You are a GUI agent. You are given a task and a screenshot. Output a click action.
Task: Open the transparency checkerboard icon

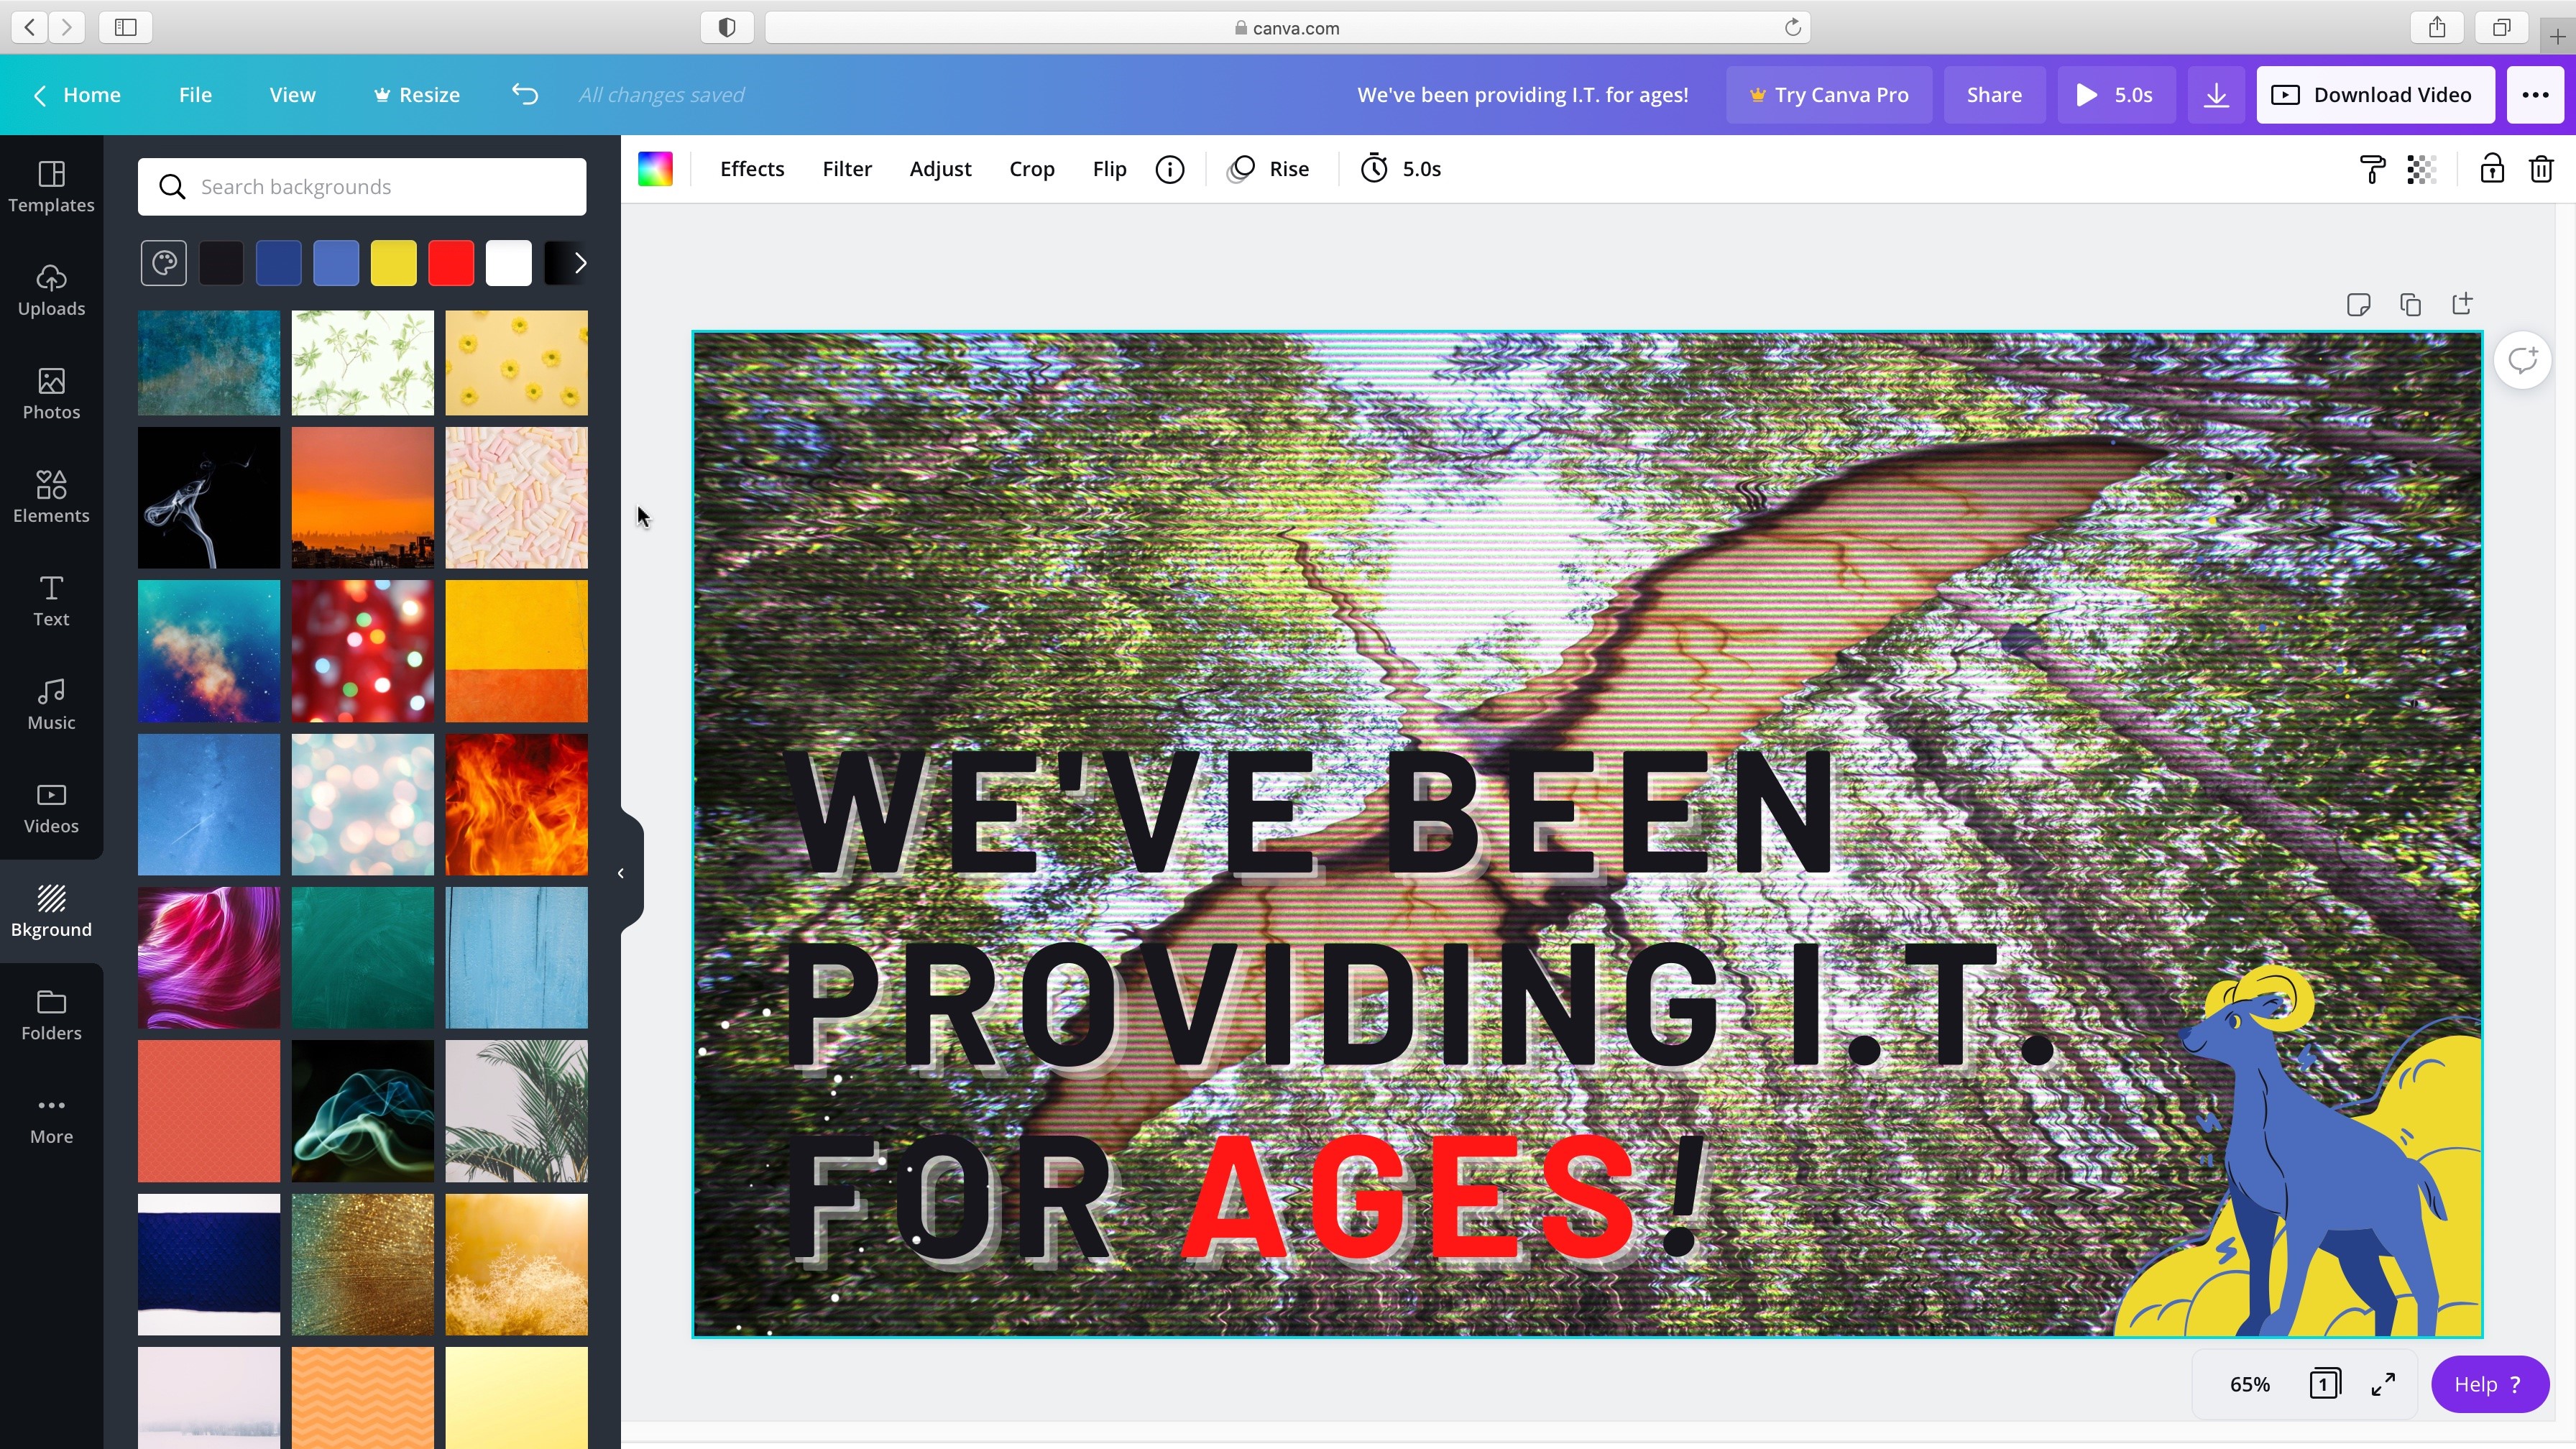point(2421,169)
